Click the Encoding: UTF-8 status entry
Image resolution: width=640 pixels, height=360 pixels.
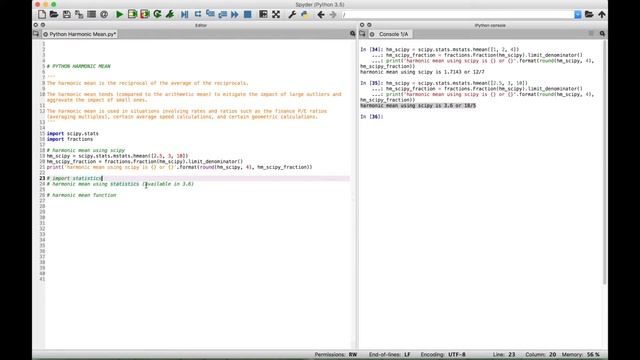click(x=443, y=355)
